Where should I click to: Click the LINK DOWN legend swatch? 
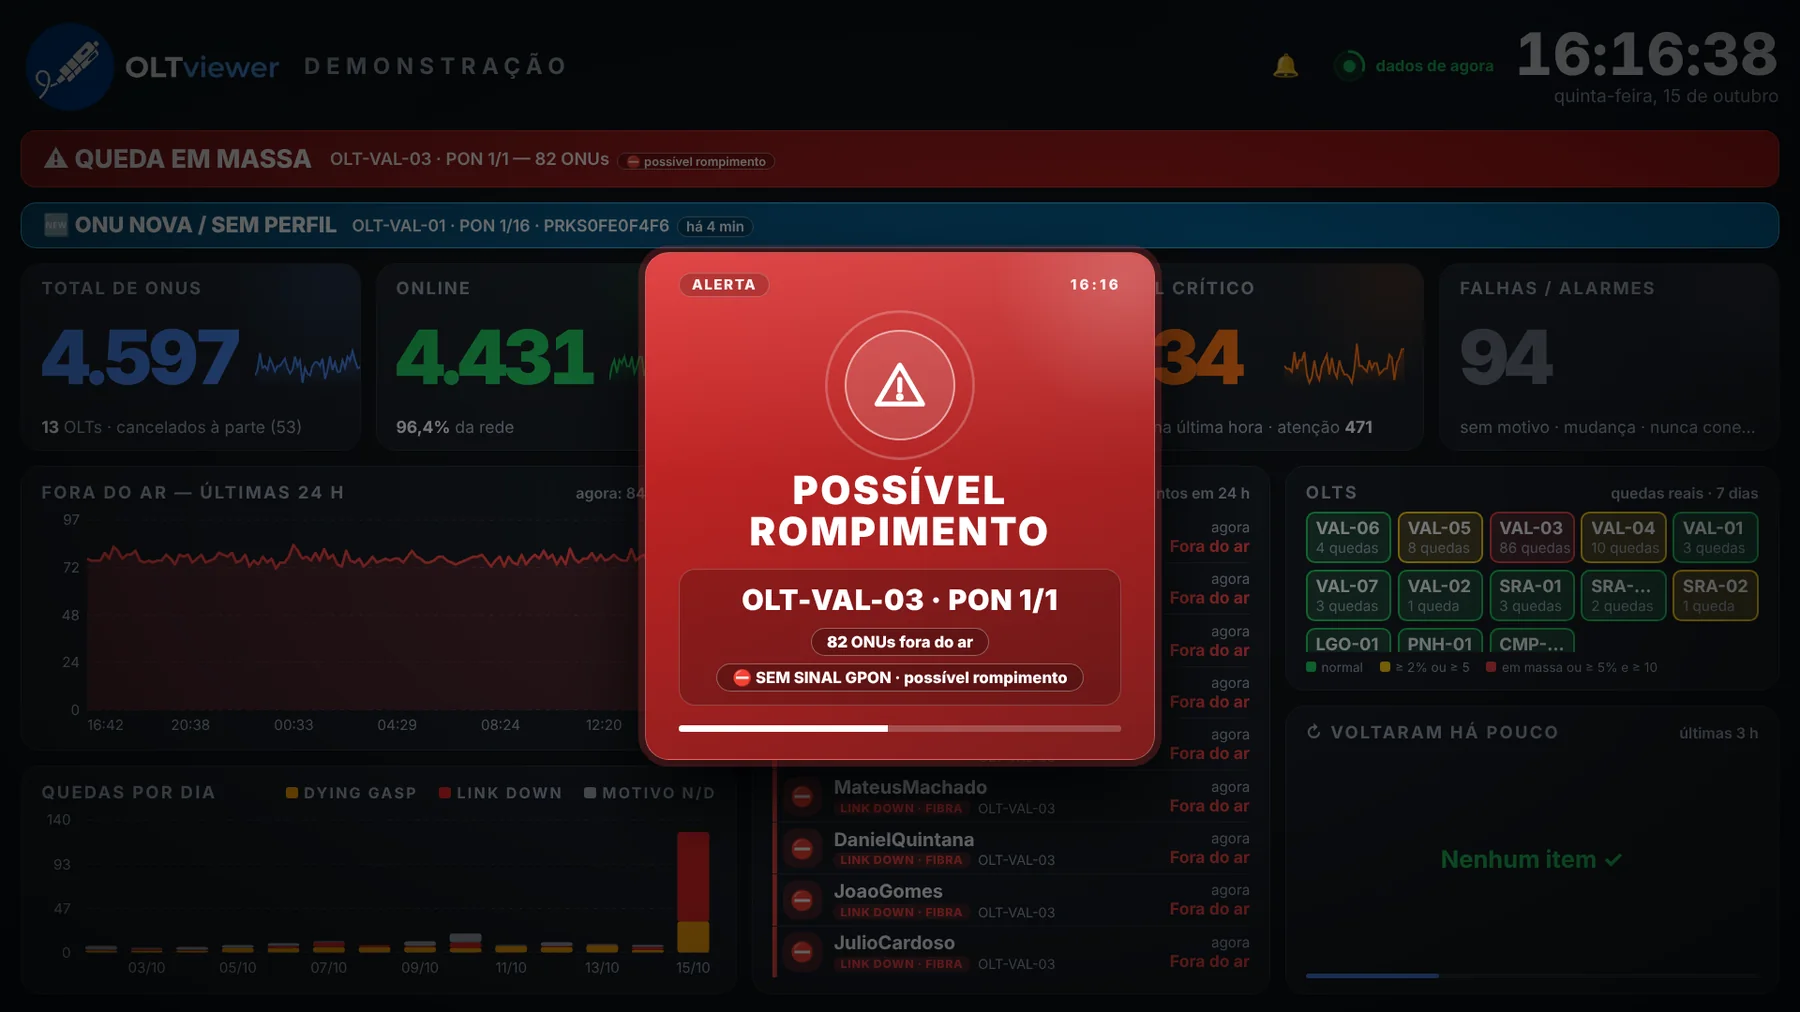point(445,793)
